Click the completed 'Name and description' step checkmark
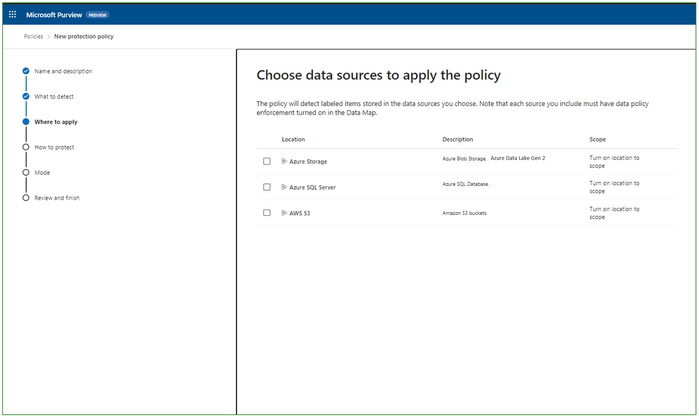The height and width of the screenshot is (417, 699). tap(26, 71)
